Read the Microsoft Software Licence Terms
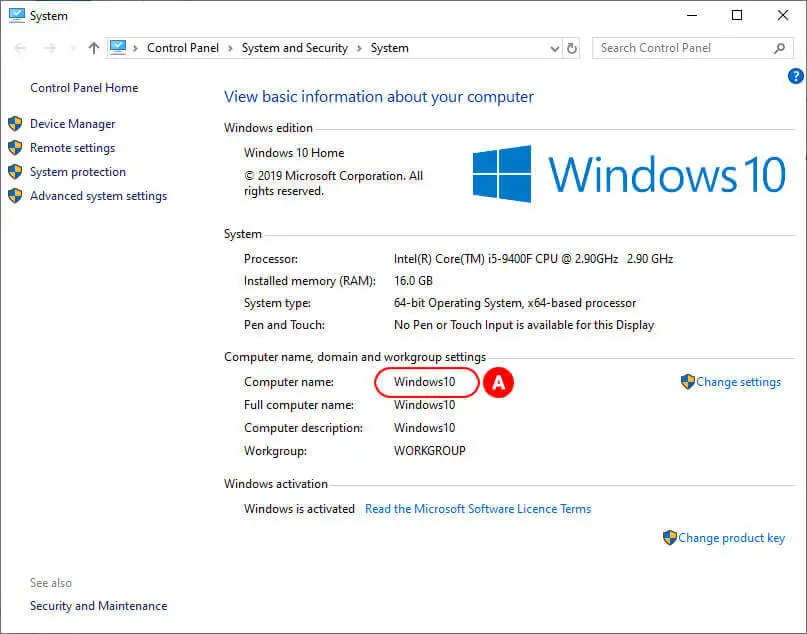 (x=478, y=509)
